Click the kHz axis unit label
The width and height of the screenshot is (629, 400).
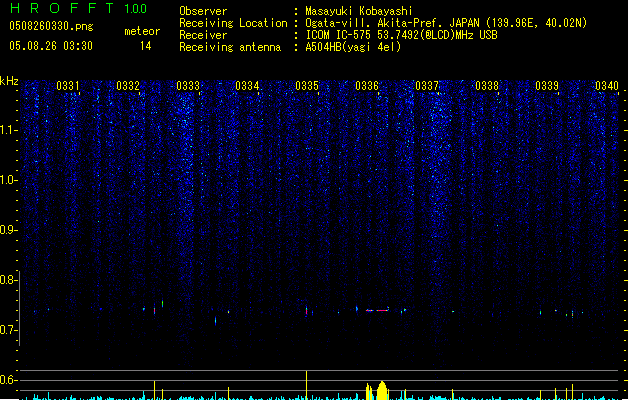tap(9, 81)
